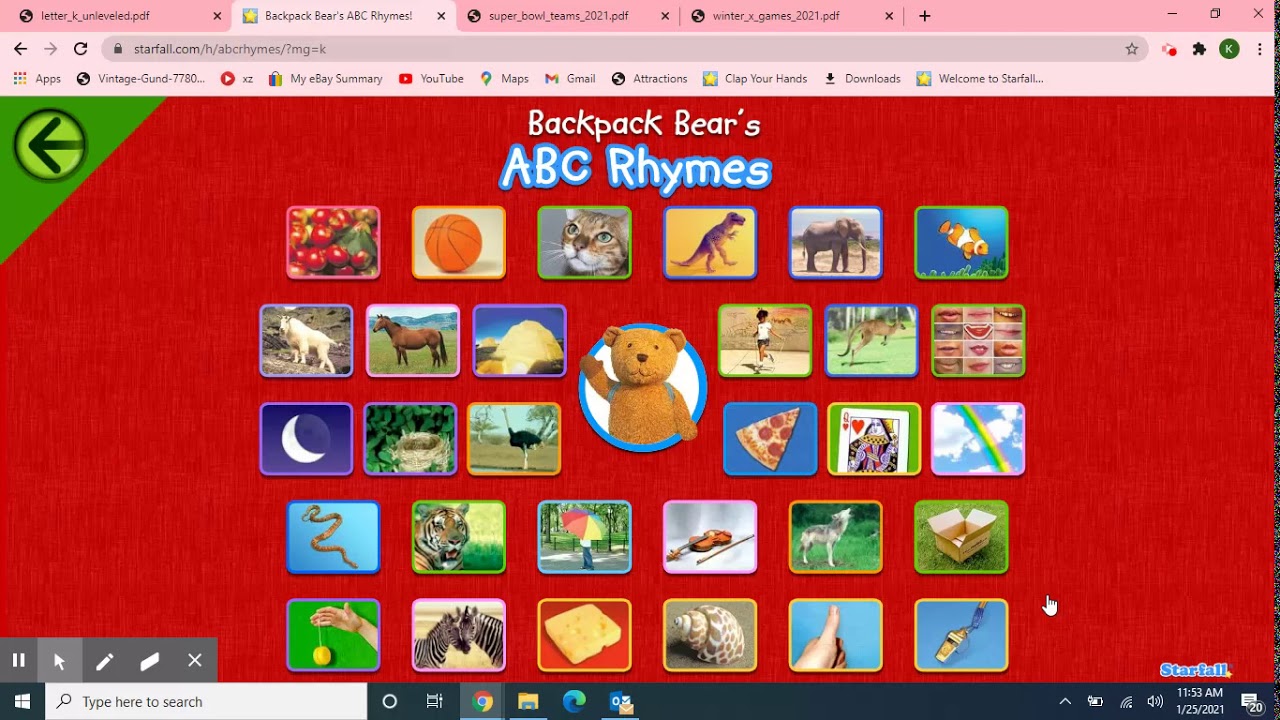Image resolution: width=1280 pixels, height=720 pixels.
Task: Open the My eBay Summary bookmark
Action: [x=325, y=78]
